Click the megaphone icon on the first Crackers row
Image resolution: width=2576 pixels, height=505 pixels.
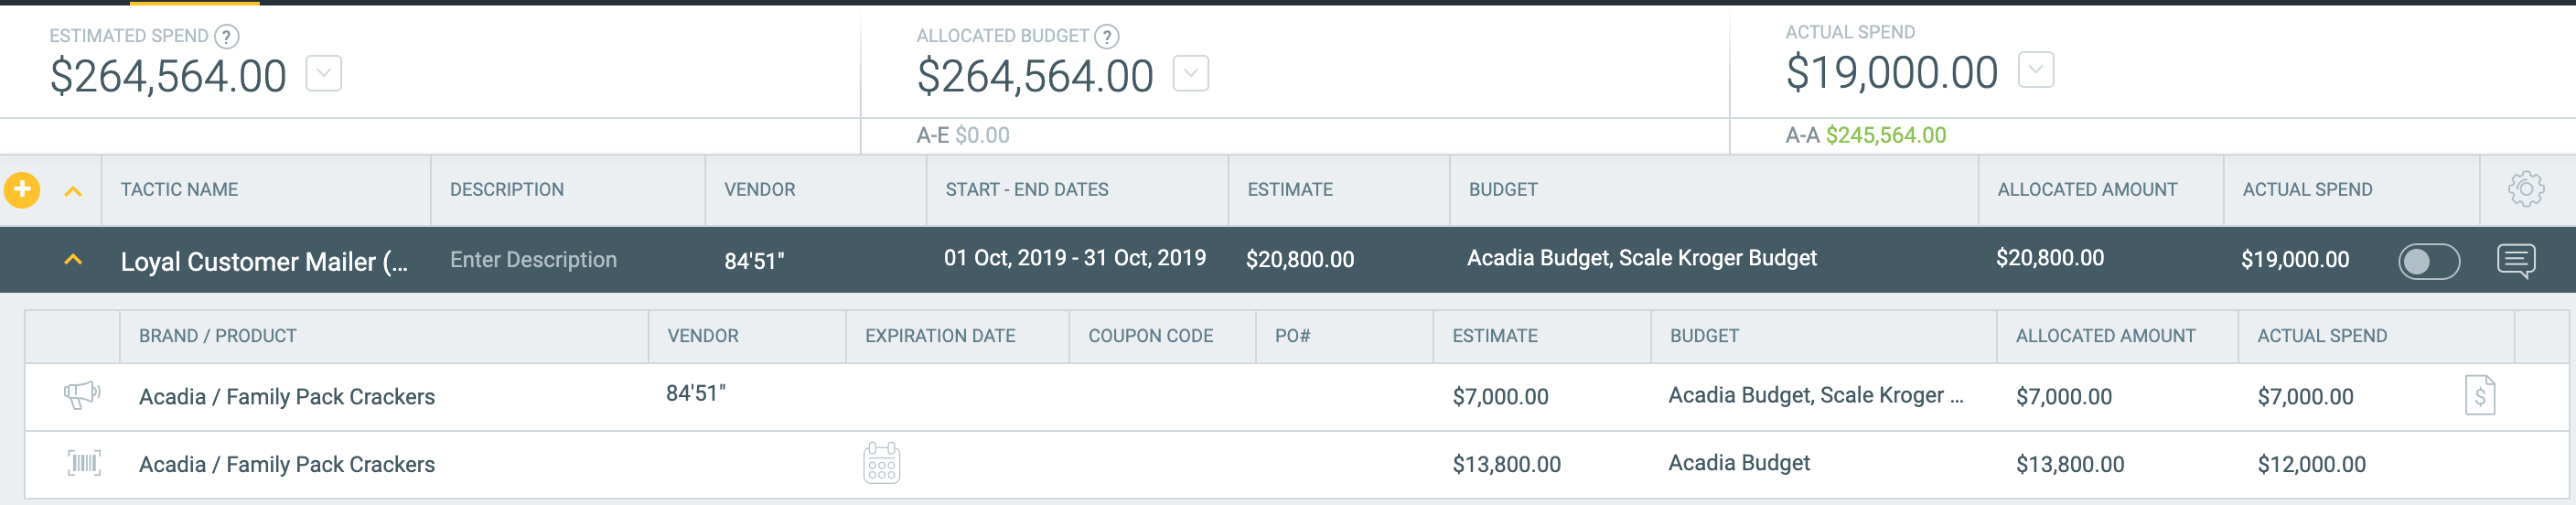pyautogui.click(x=82, y=395)
